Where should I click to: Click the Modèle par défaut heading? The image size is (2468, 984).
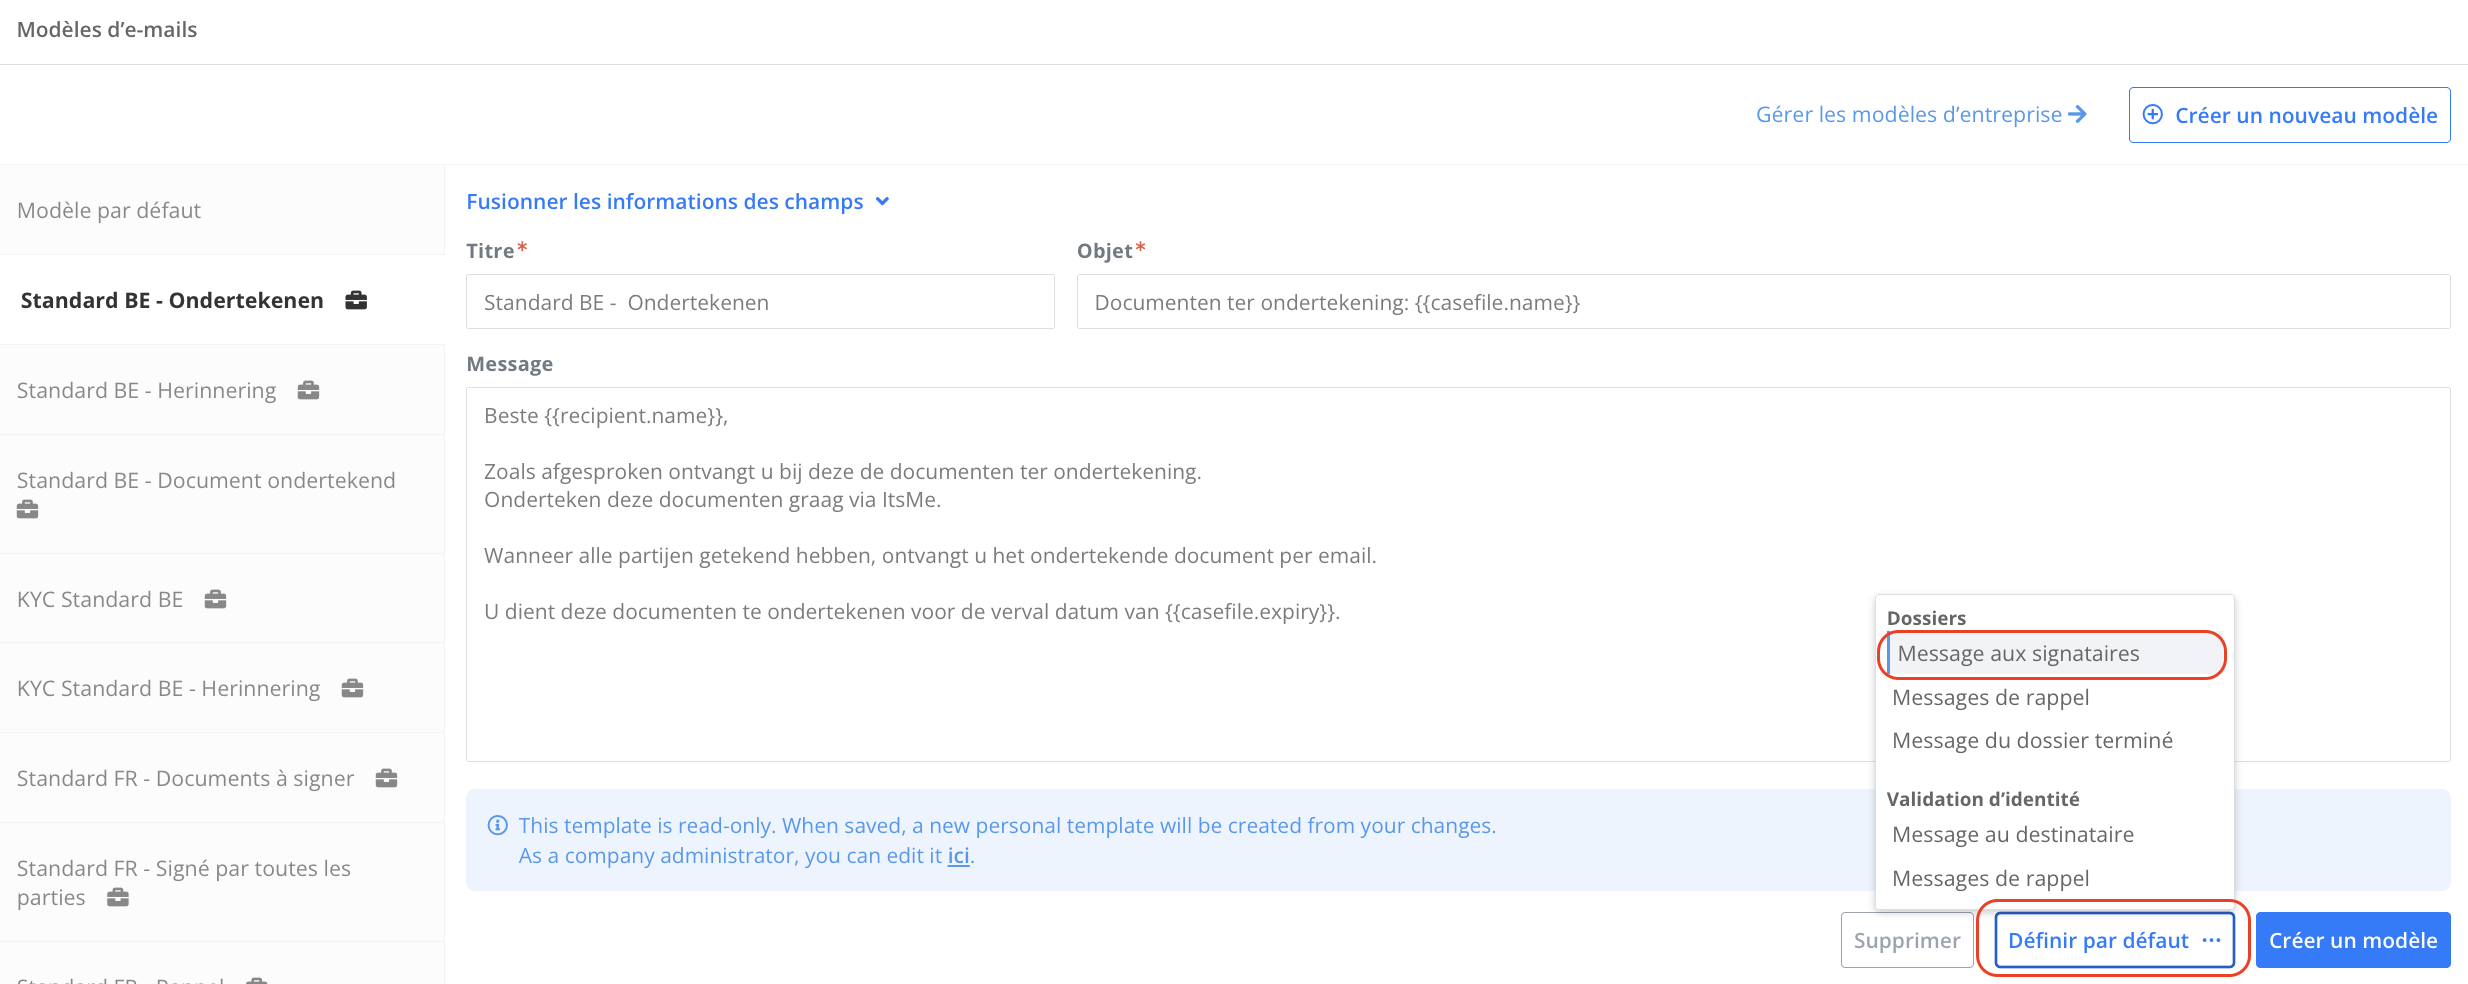109,210
